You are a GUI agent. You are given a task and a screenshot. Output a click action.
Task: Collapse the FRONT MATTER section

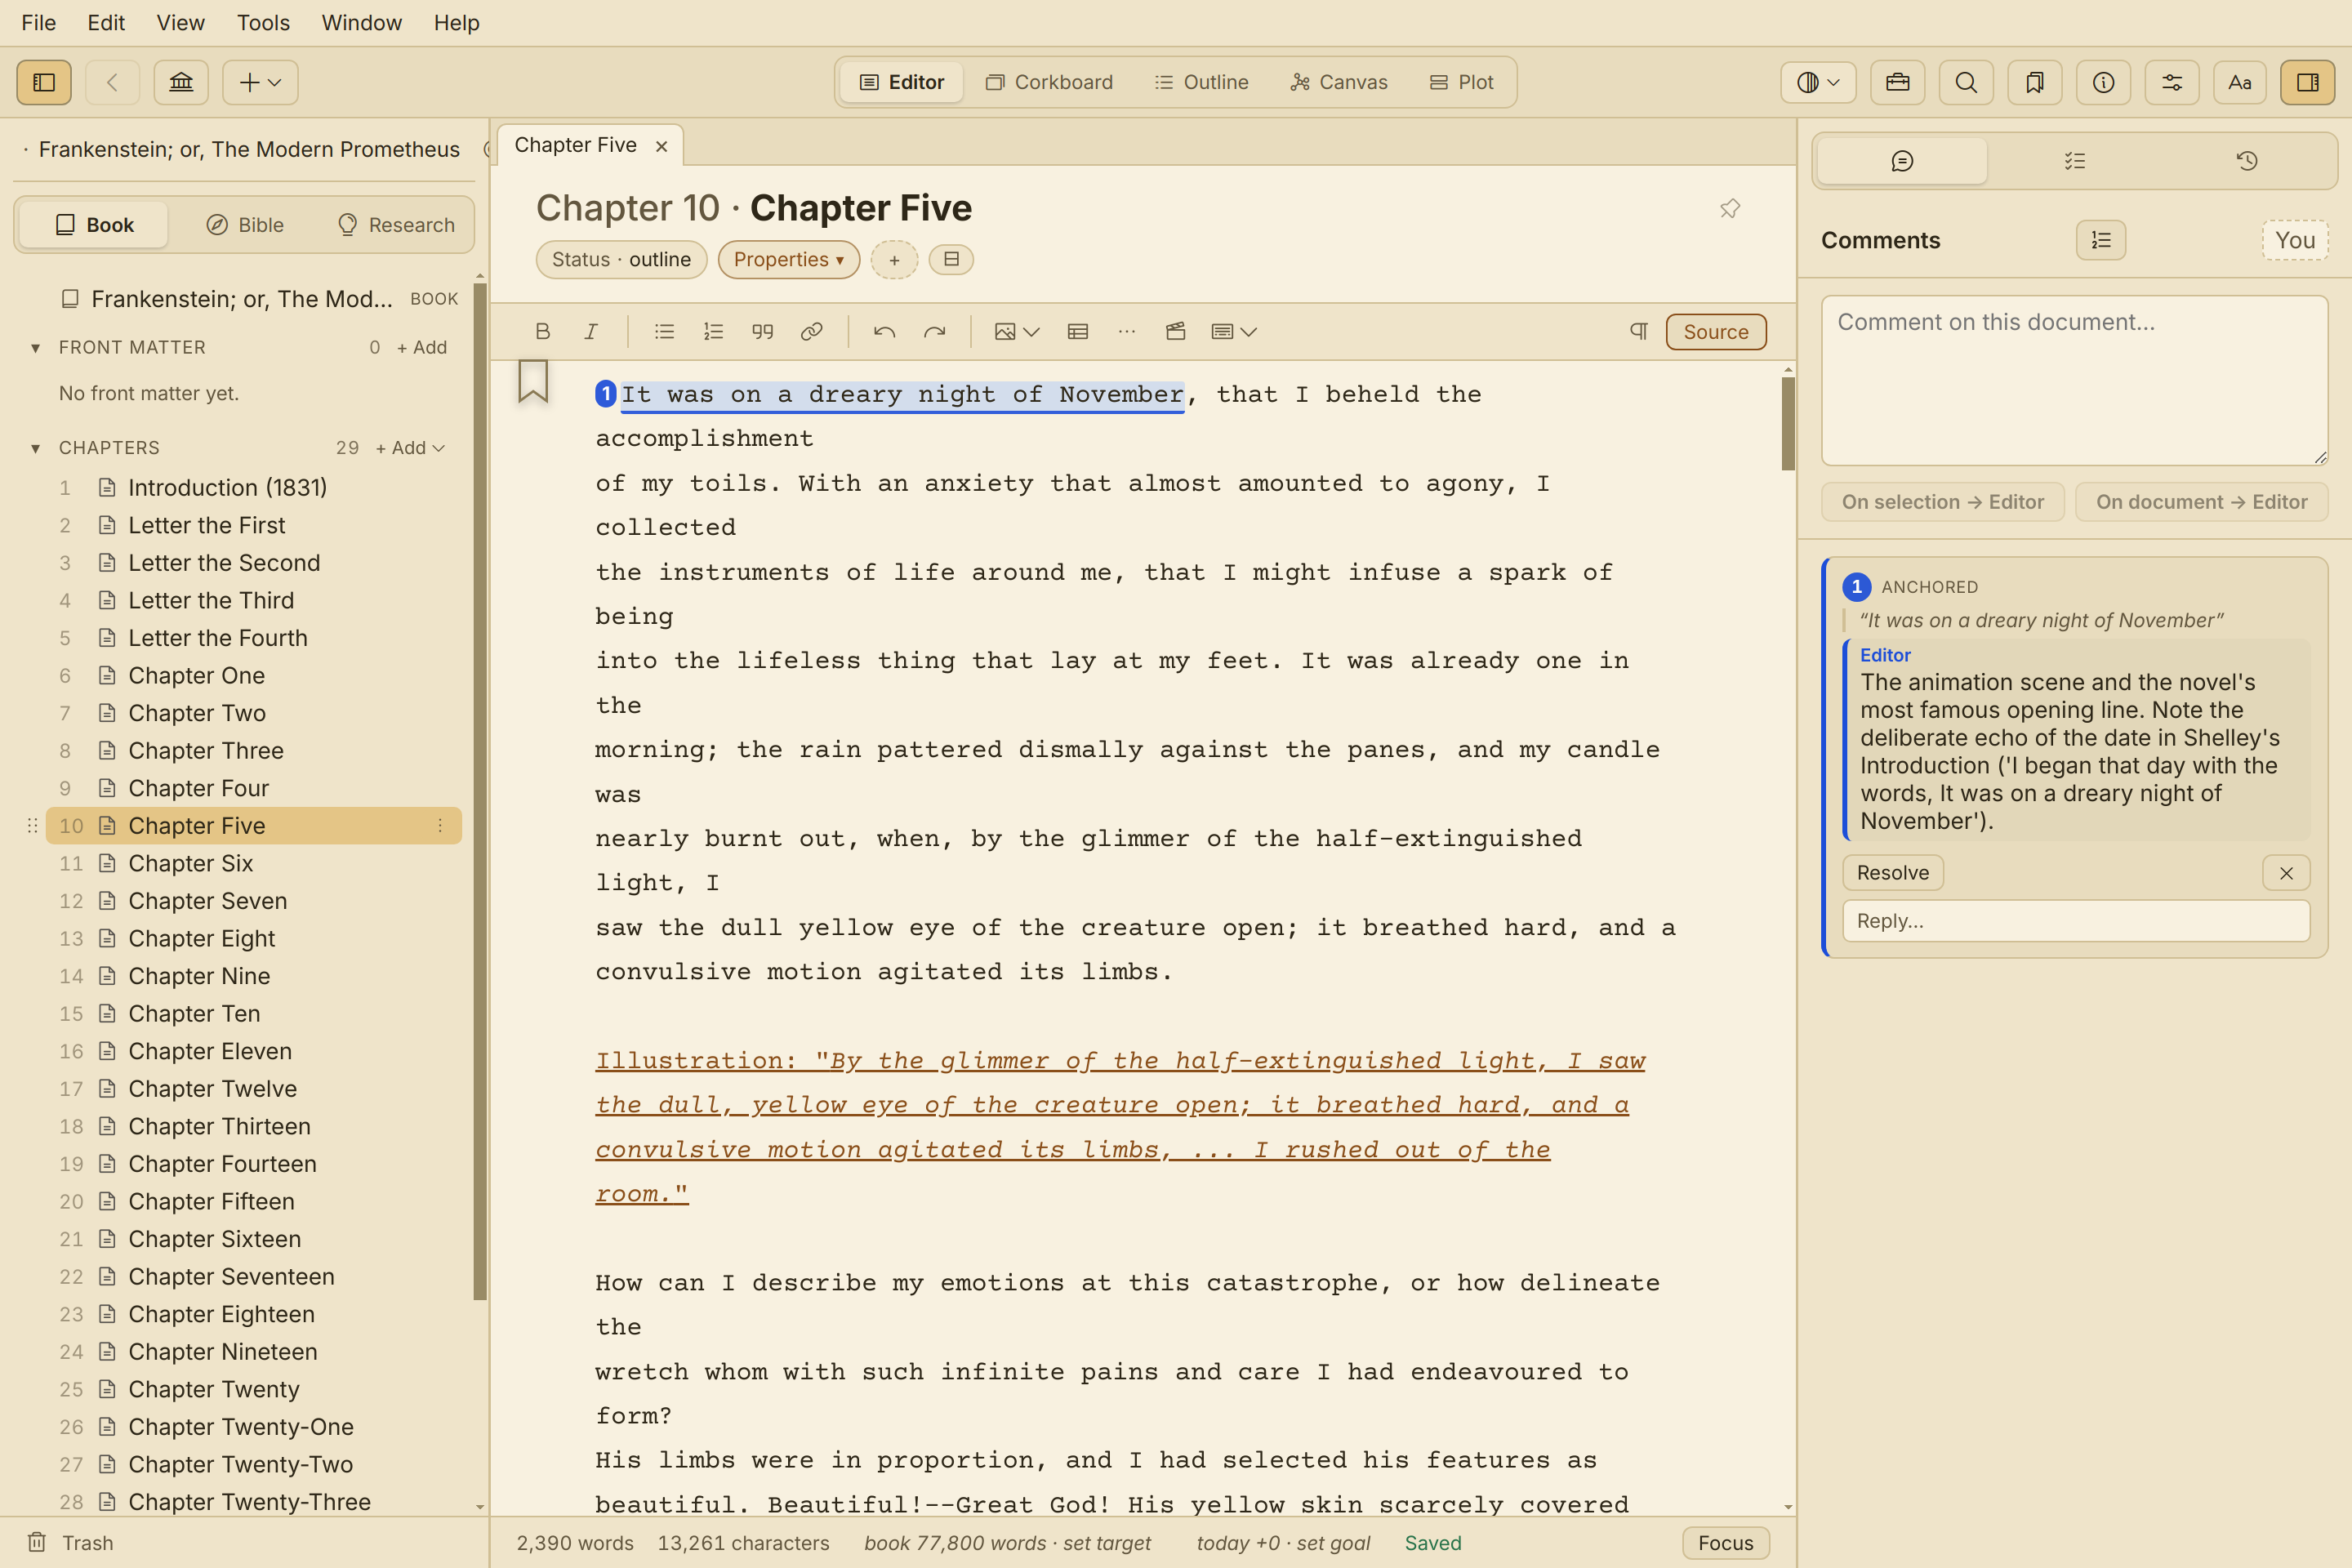pos(35,348)
